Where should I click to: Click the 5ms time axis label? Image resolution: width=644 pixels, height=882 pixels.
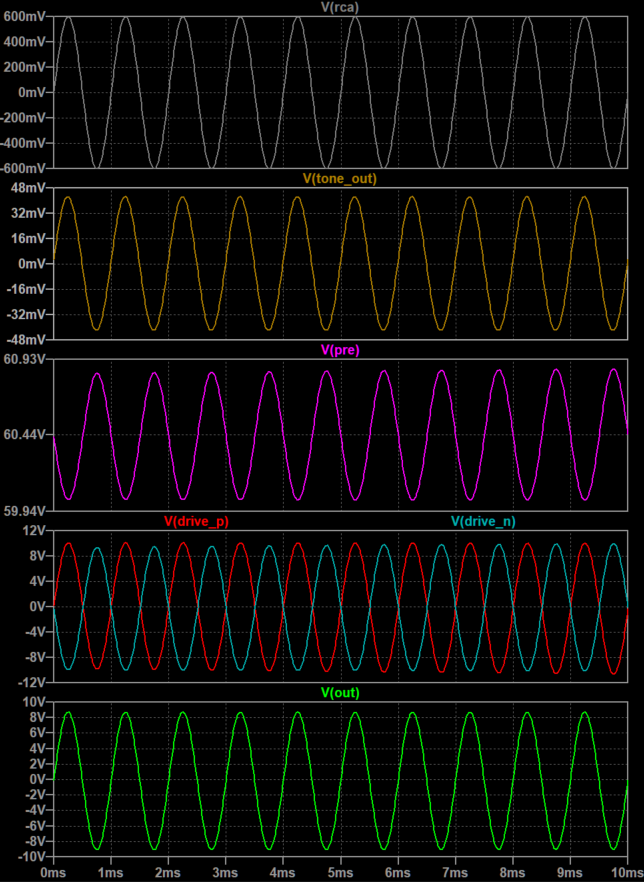[341, 872]
